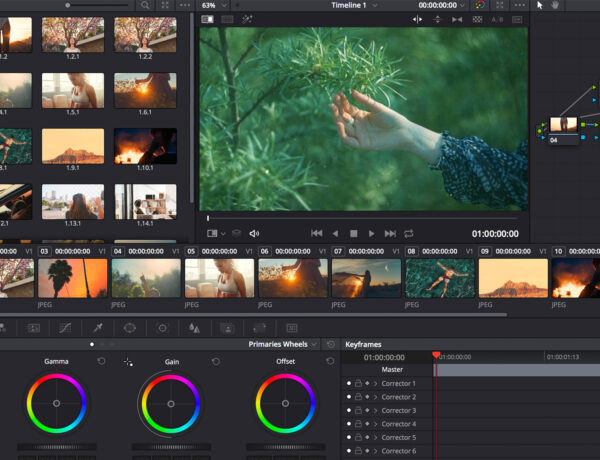
Task: Reset the Gain color wheel
Action: tap(216, 361)
